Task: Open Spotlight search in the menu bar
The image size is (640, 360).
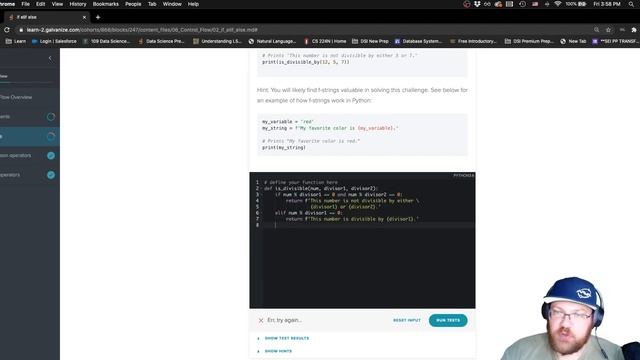Action: point(631,4)
